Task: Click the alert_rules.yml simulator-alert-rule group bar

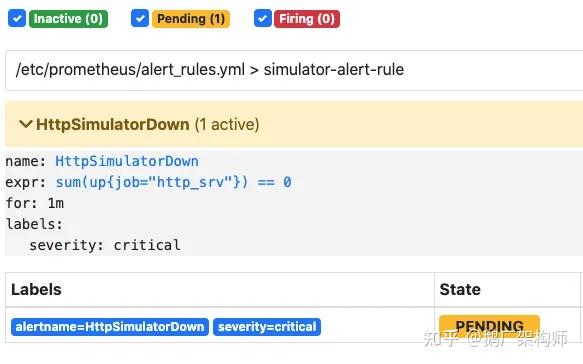Action: point(294,70)
